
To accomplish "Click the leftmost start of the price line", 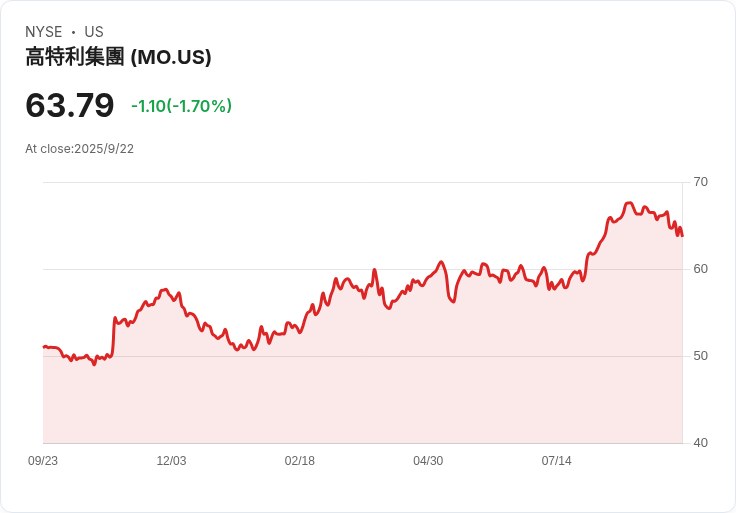I will coord(44,347).
